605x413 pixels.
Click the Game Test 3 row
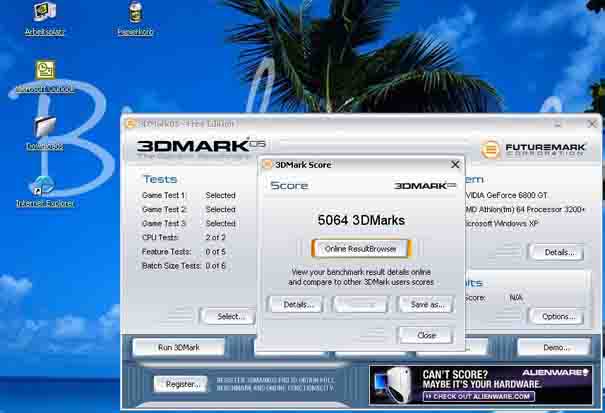[x=189, y=223]
